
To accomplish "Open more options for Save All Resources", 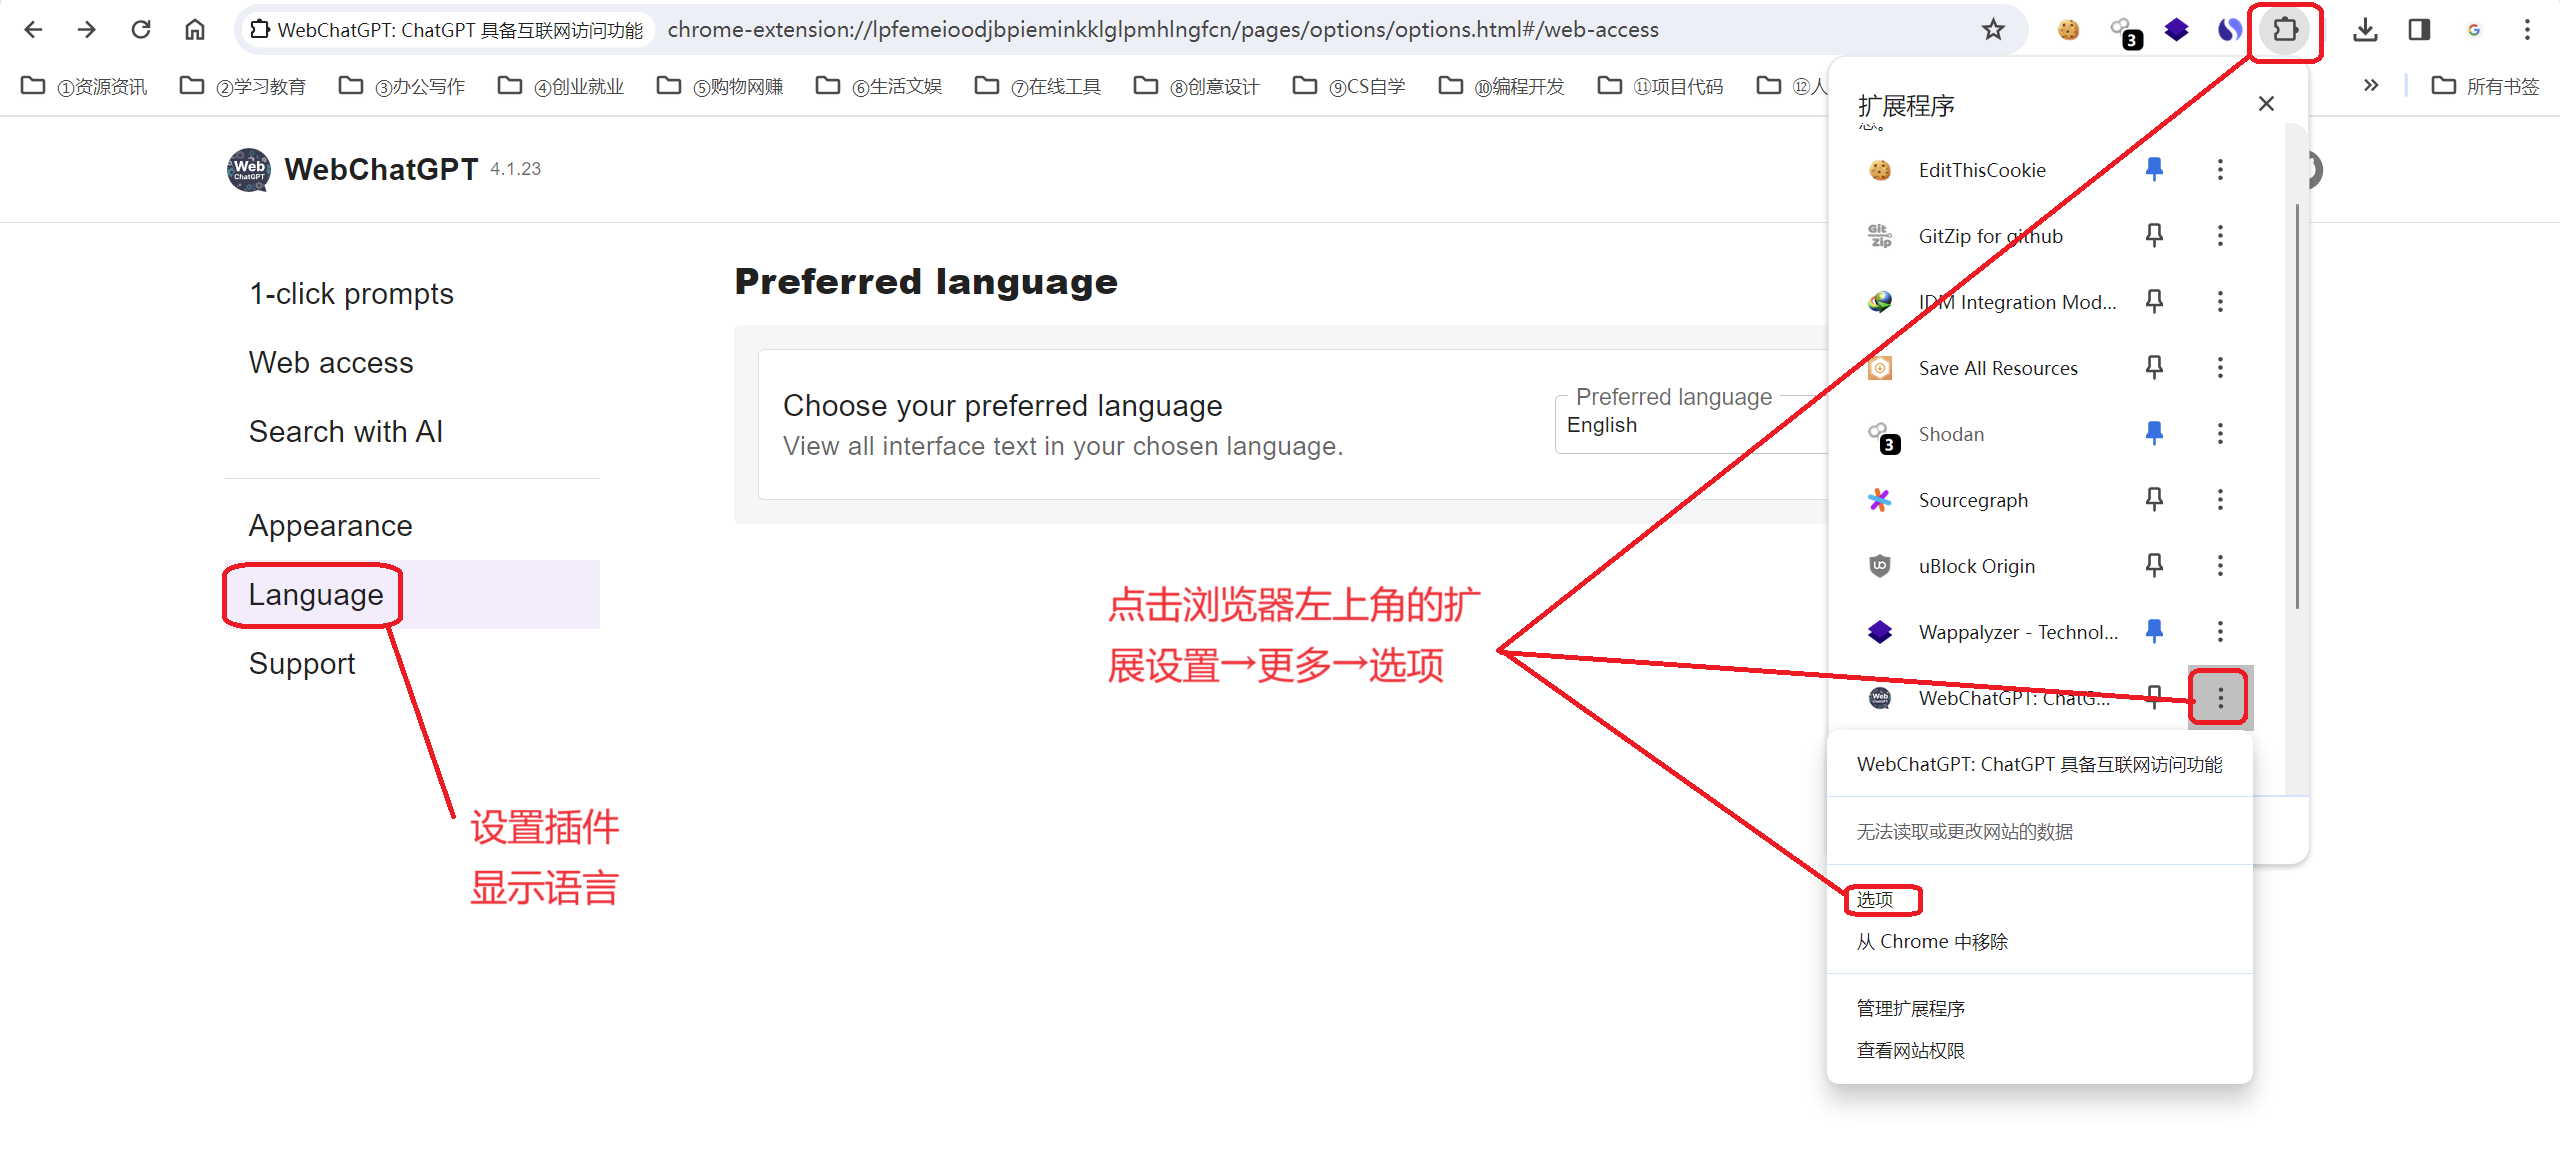I will 2220,367.
